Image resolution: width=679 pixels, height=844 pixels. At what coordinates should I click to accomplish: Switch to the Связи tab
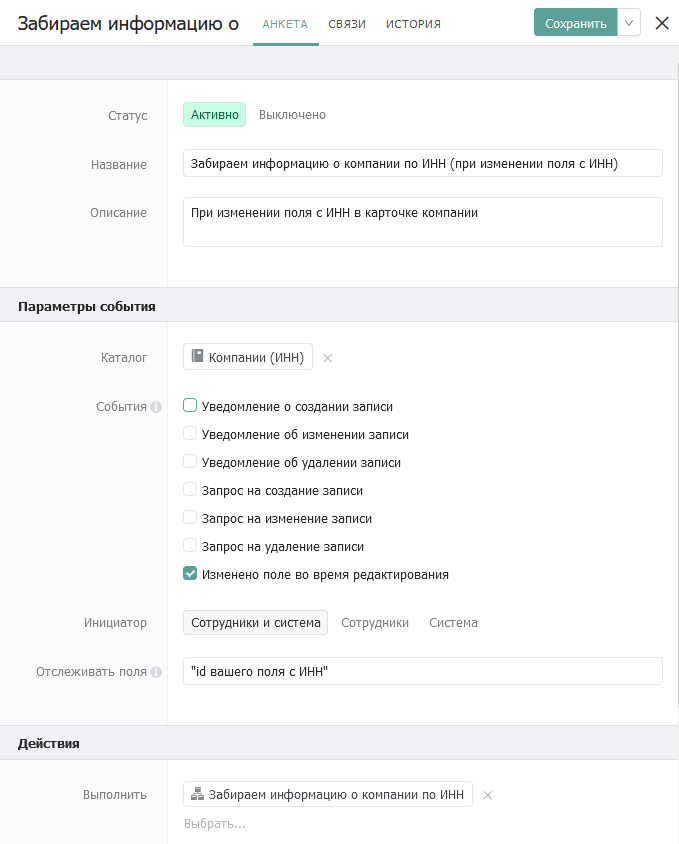click(x=347, y=24)
